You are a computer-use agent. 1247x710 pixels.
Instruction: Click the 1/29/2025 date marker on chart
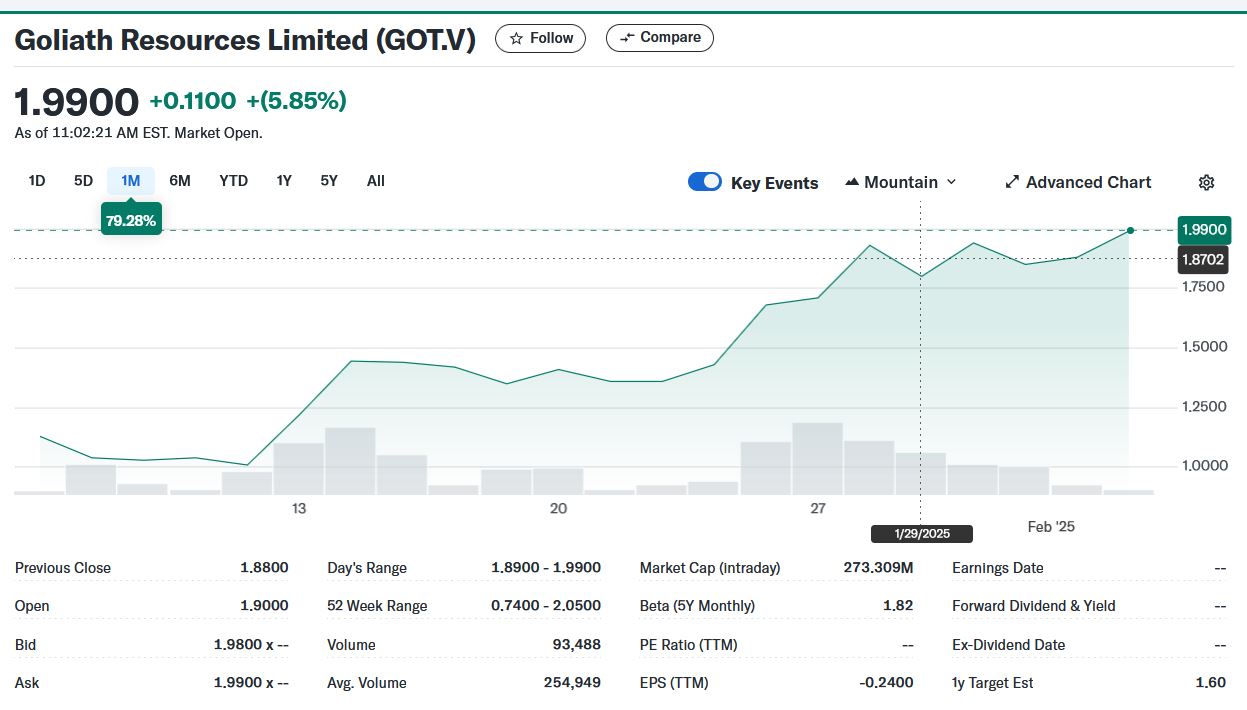coord(922,534)
